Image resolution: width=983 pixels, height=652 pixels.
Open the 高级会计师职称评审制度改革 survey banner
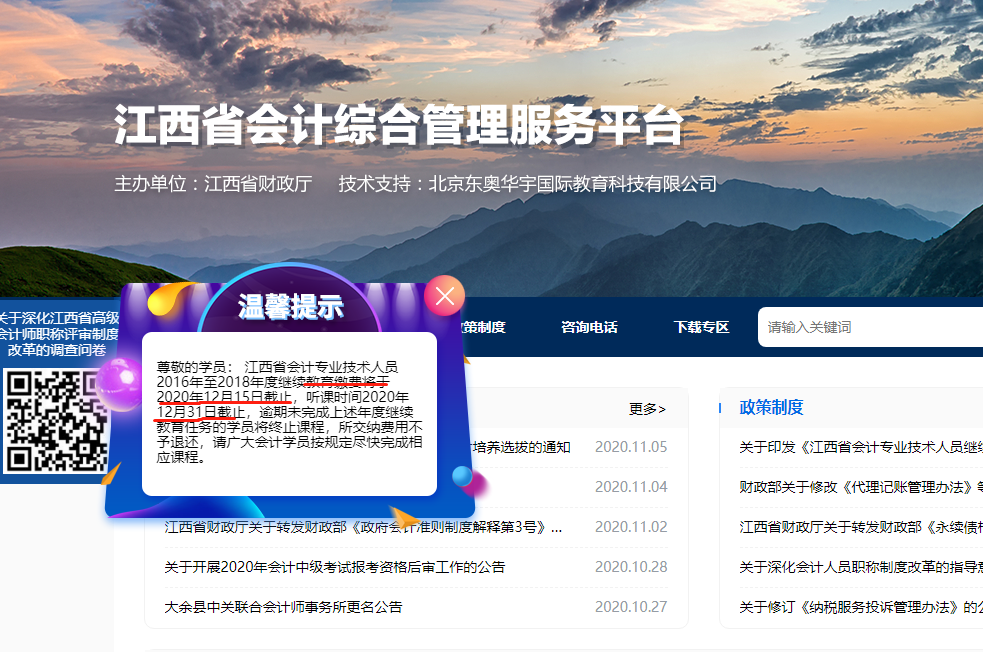point(60,334)
